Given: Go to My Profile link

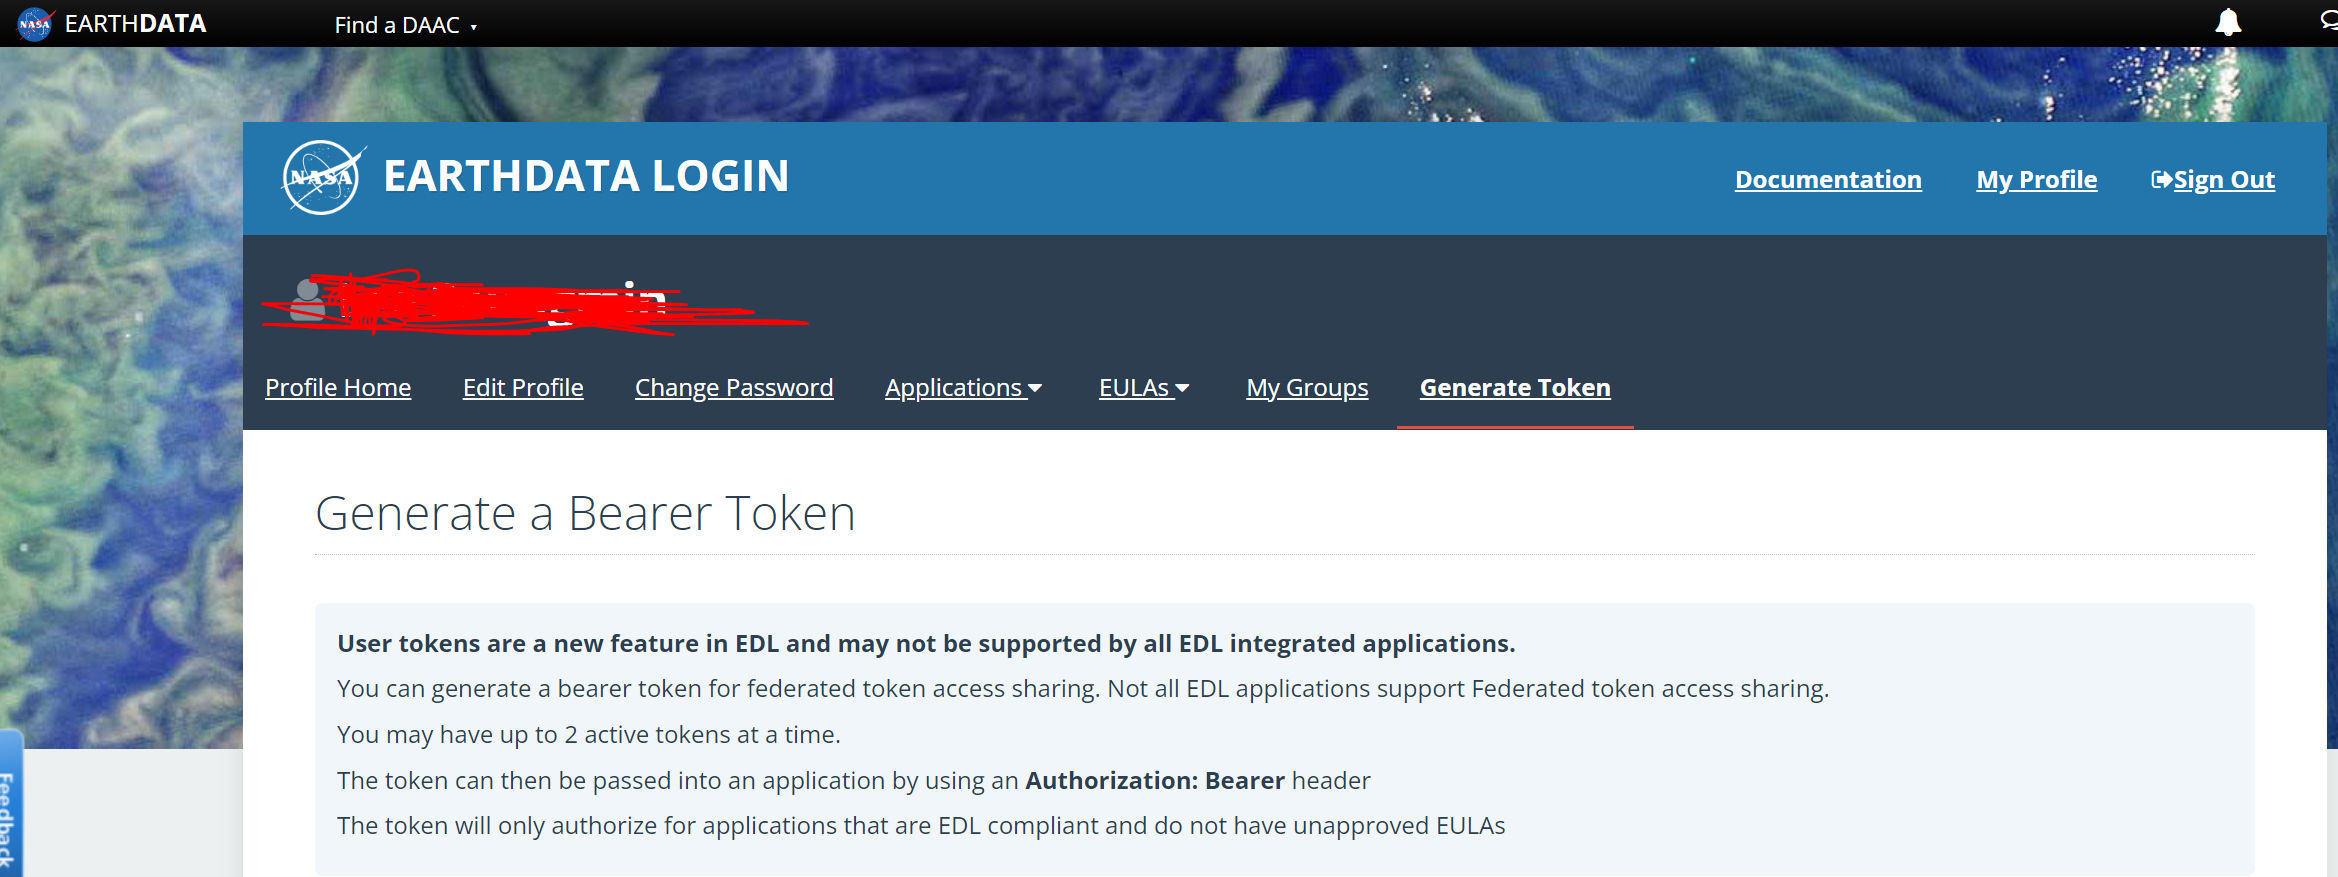Looking at the screenshot, I should click(2036, 180).
